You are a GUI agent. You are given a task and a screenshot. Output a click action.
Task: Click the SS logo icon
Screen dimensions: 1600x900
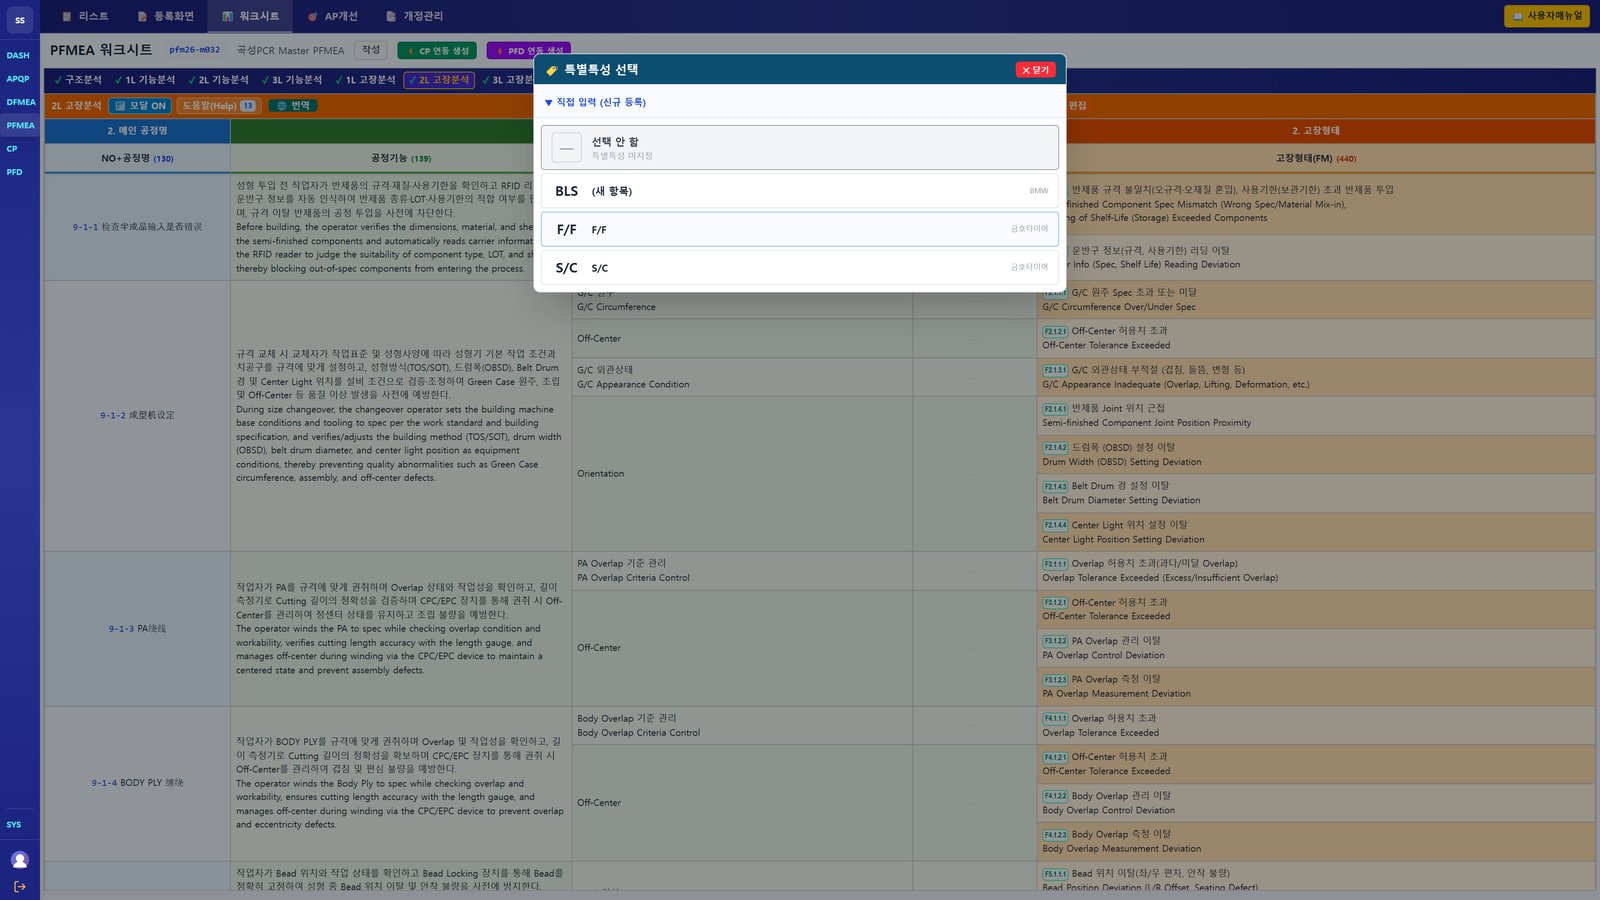[20, 20]
